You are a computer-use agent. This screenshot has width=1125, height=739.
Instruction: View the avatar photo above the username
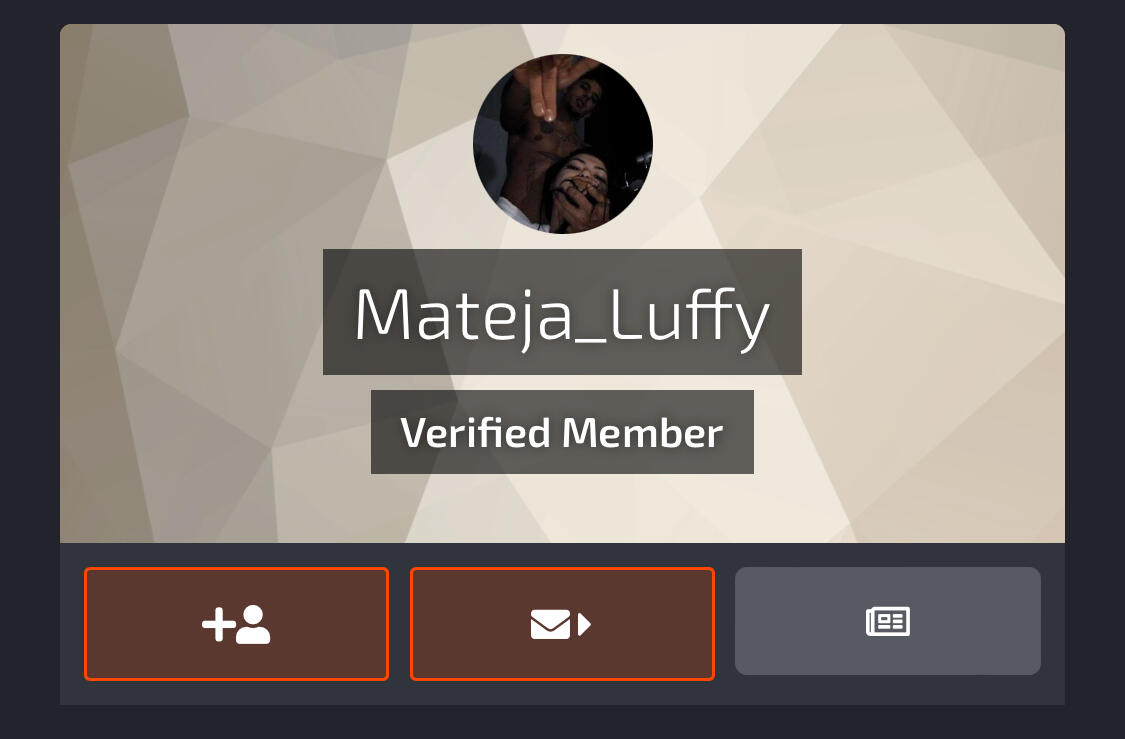pyautogui.click(x=562, y=144)
